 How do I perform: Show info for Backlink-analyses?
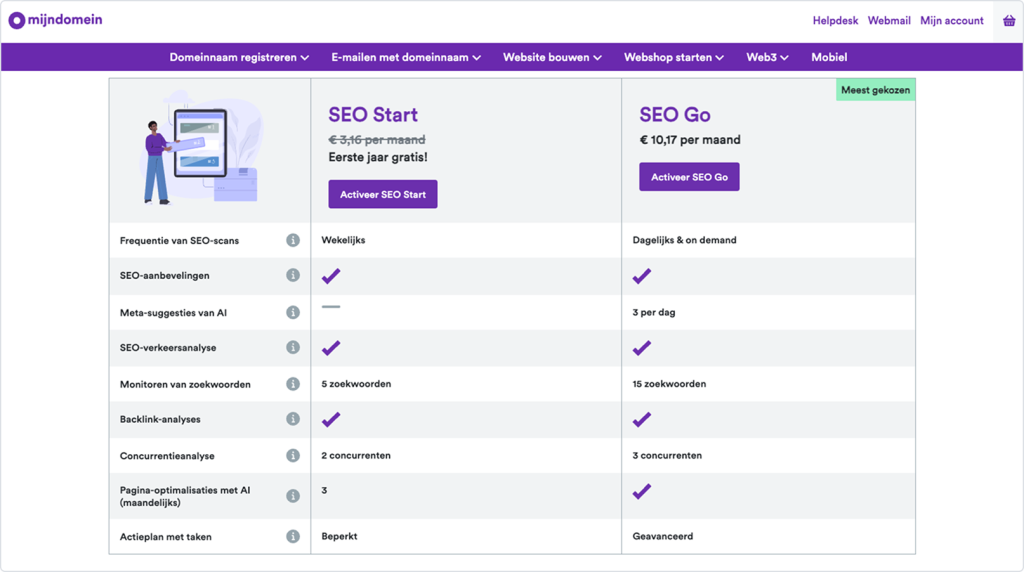click(x=293, y=419)
